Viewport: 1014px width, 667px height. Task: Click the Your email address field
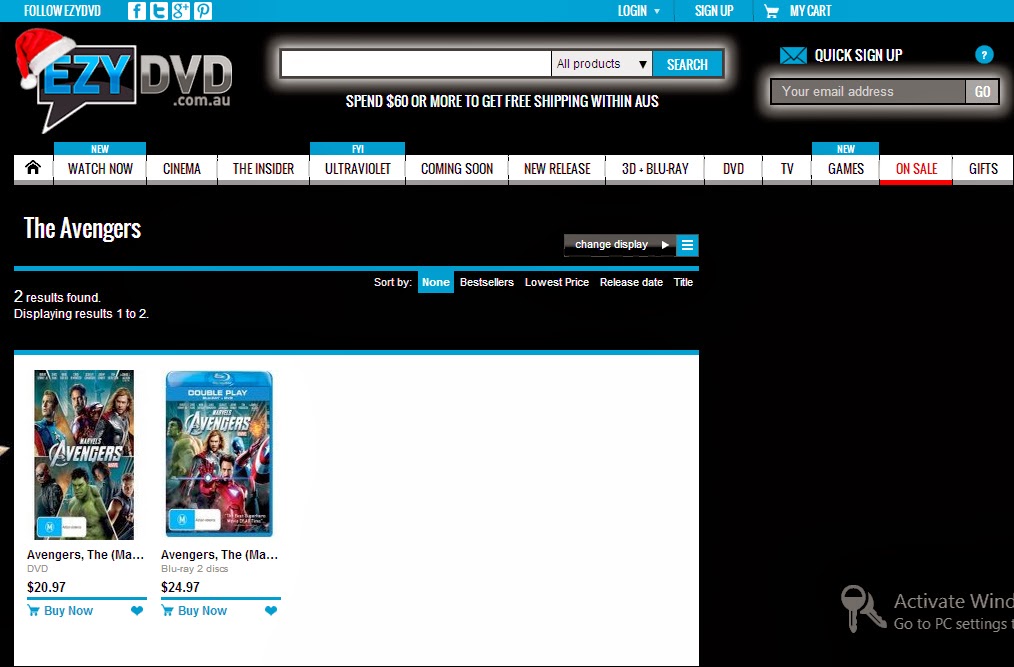(x=868, y=92)
